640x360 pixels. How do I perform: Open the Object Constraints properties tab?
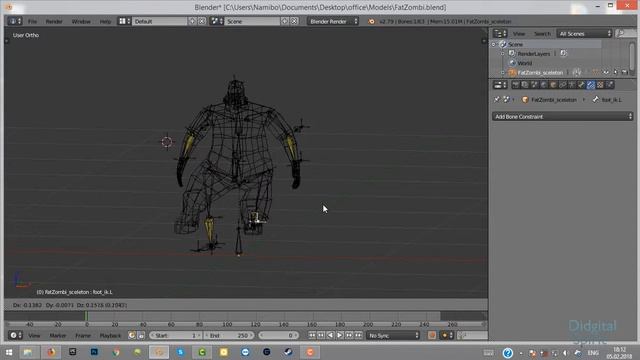click(x=562, y=85)
